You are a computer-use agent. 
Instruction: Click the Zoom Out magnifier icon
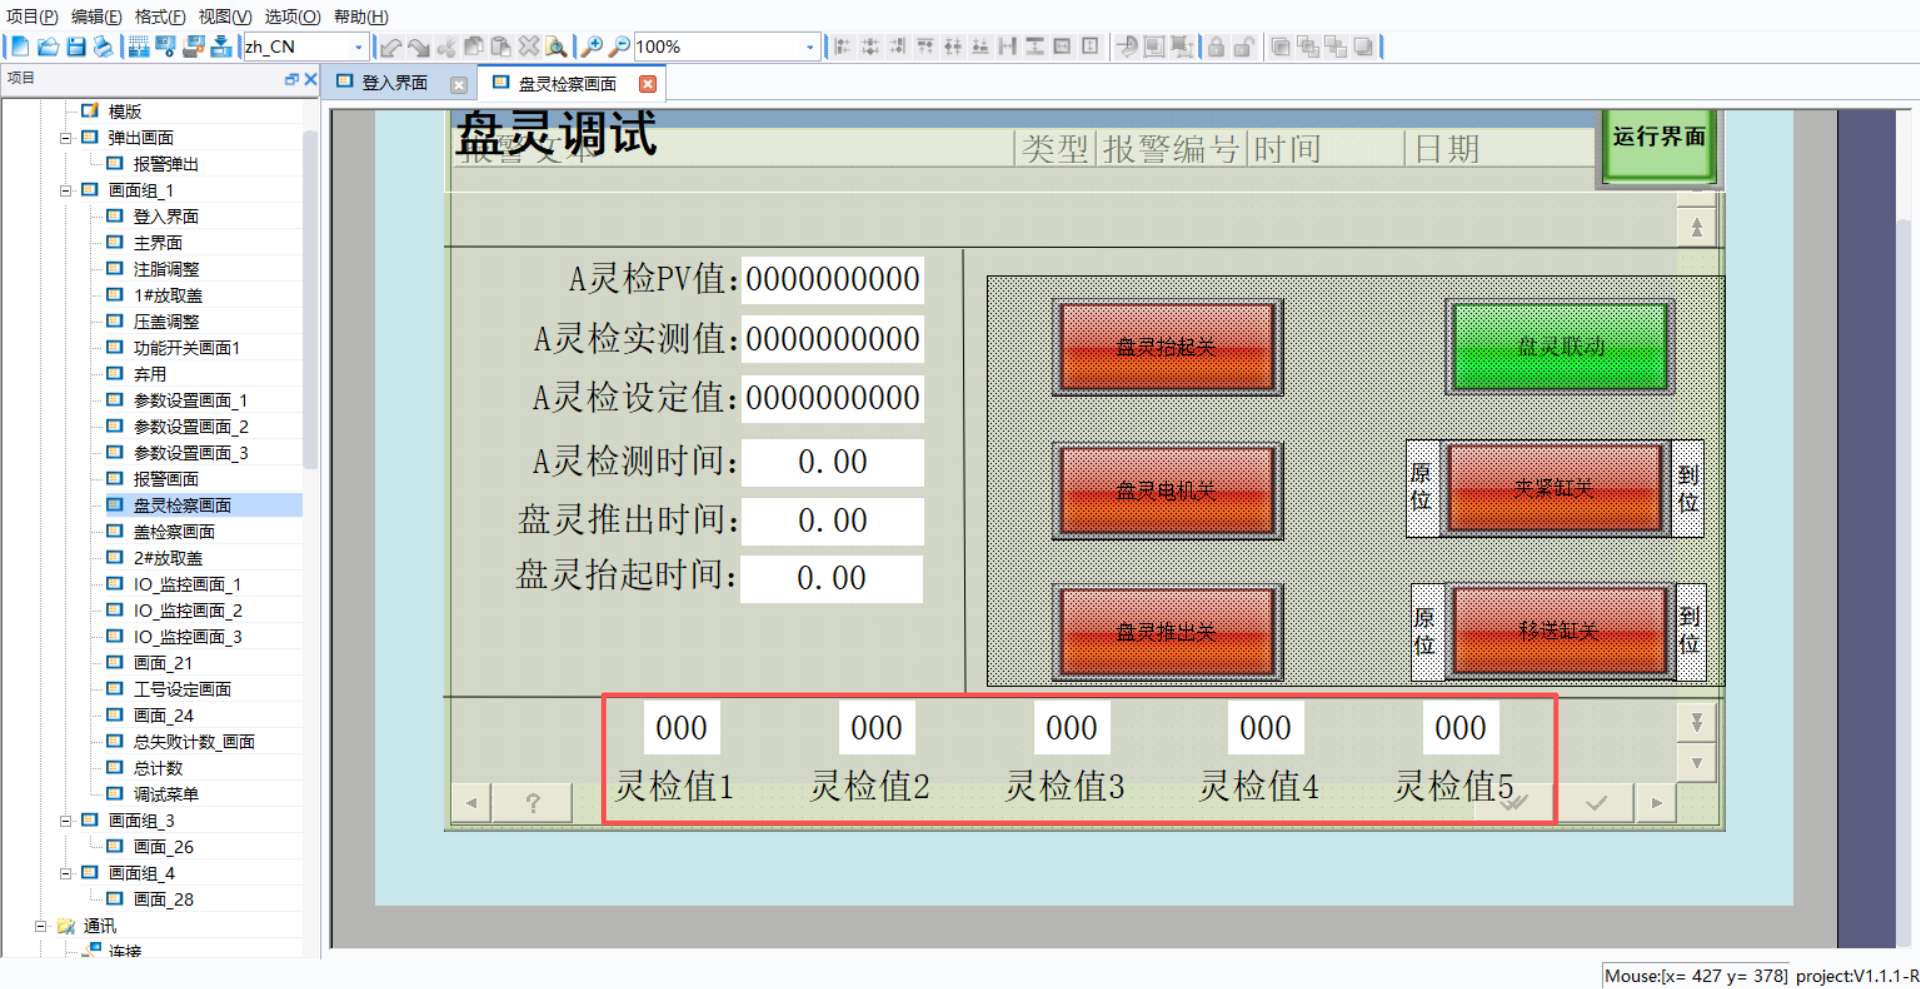click(x=620, y=46)
